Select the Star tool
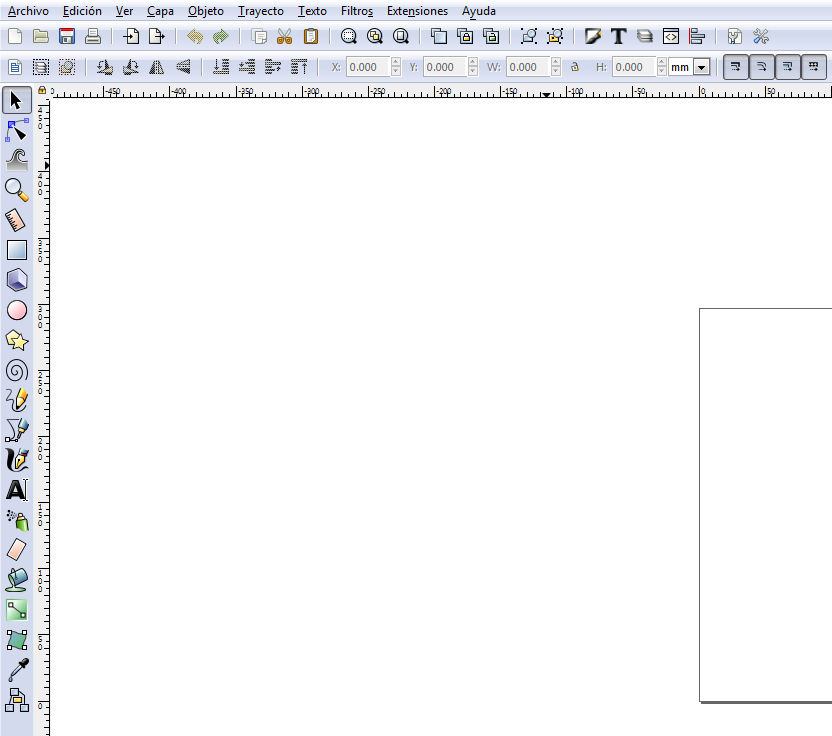 click(14, 340)
